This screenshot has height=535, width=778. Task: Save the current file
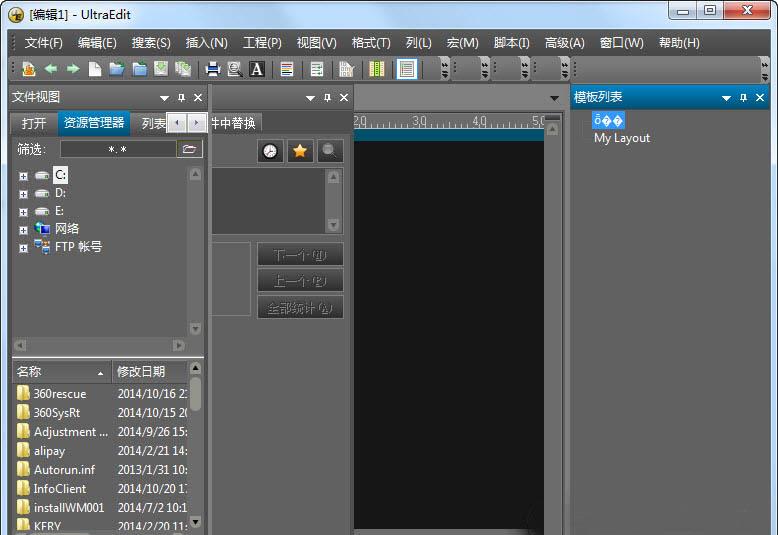point(161,69)
